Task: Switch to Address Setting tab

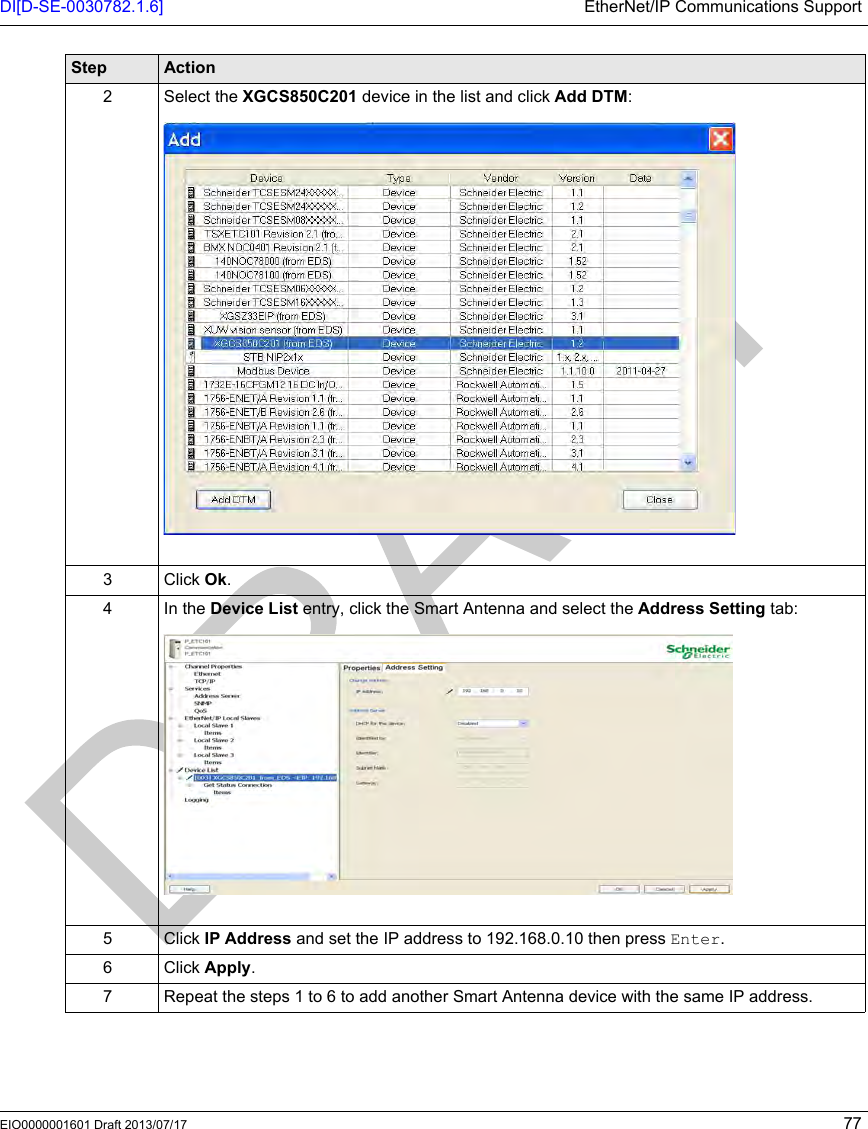Action: coord(414,667)
